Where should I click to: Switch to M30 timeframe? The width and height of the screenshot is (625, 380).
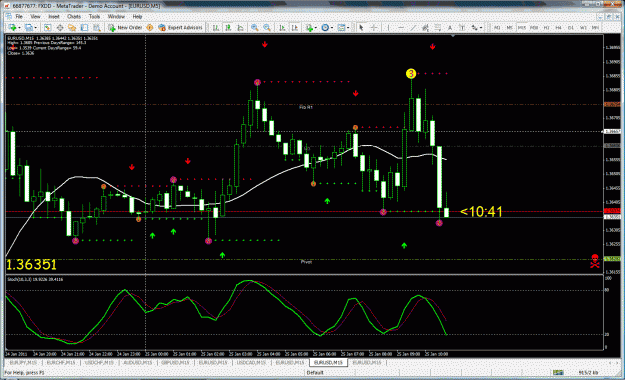534,28
